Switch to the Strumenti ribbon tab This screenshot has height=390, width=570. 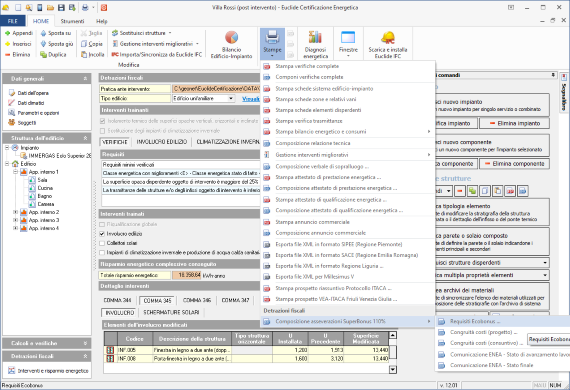pyautogui.click(x=72, y=21)
